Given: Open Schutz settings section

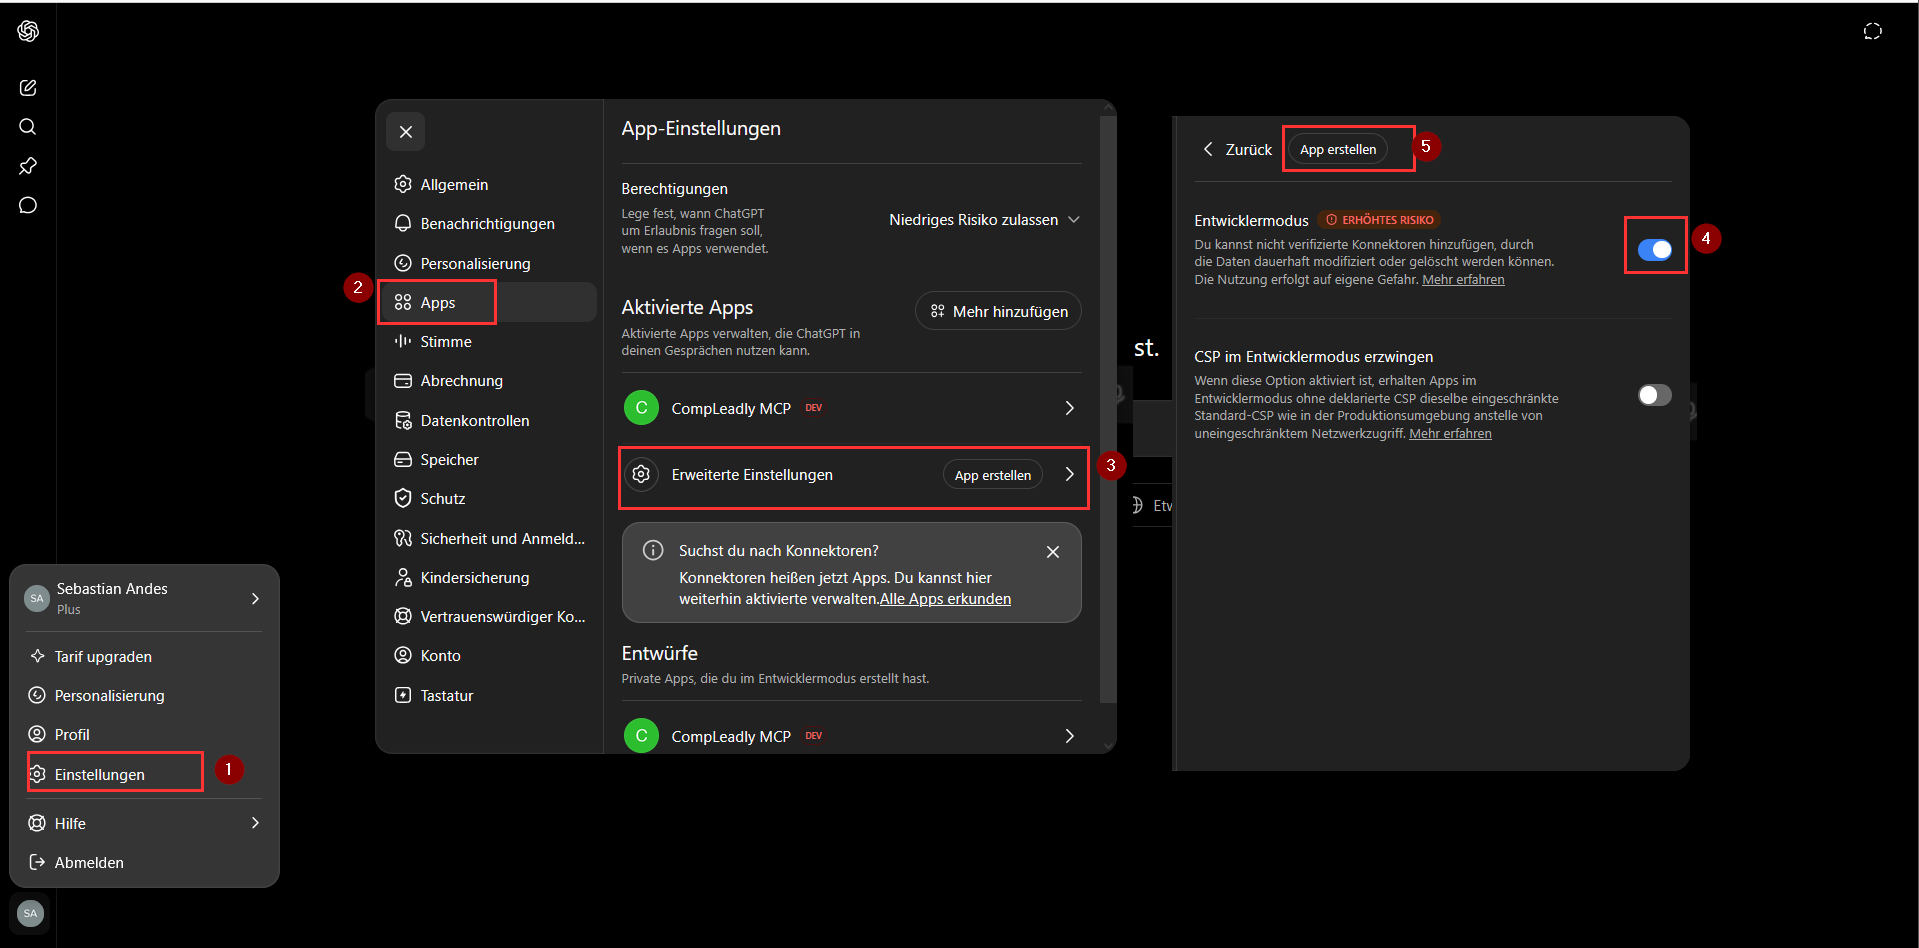Looking at the screenshot, I should 488,499.
